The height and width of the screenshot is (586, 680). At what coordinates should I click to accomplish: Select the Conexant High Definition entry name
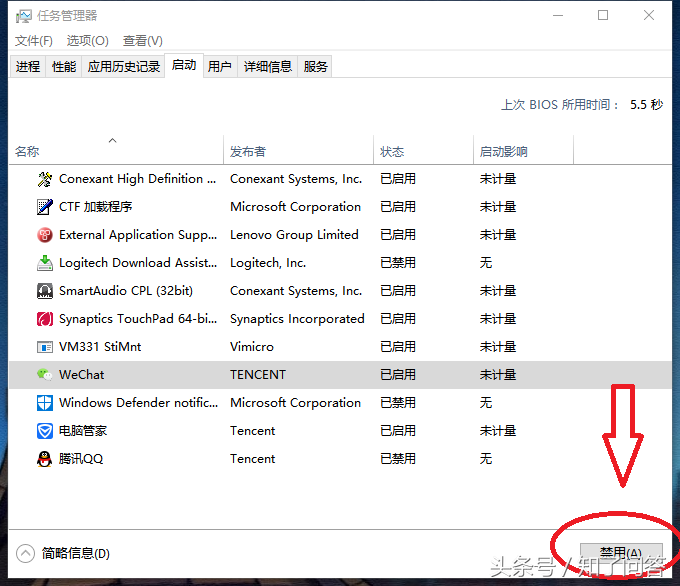coord(137,179)
